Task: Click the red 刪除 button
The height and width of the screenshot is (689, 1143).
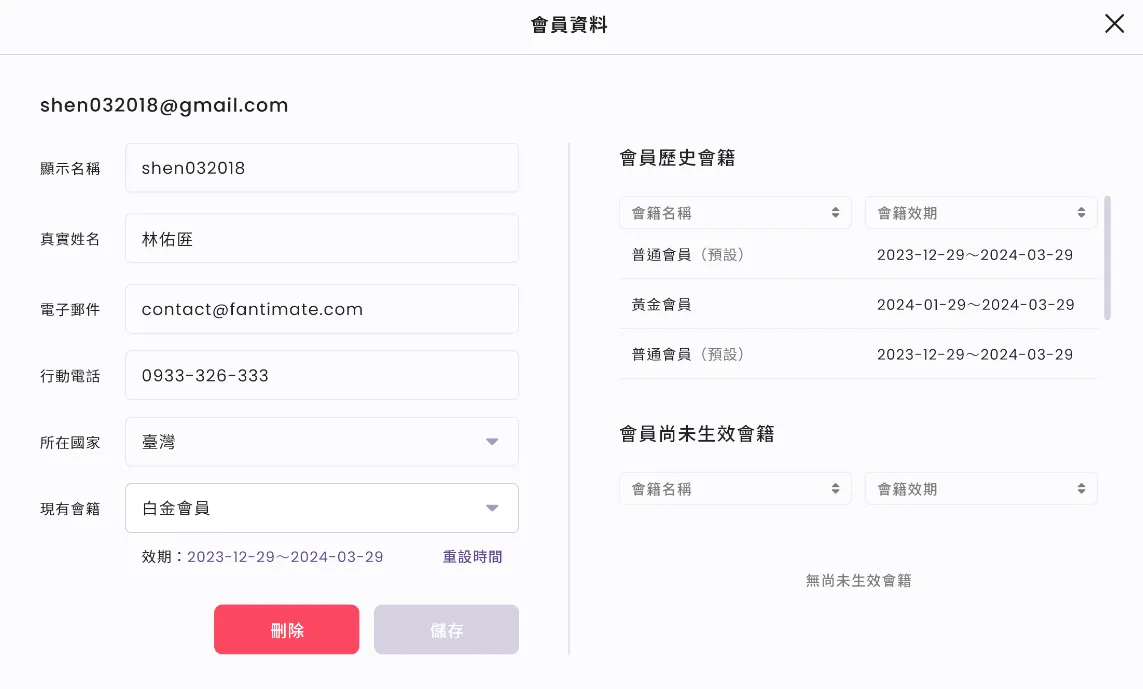Action: [286, 629]
